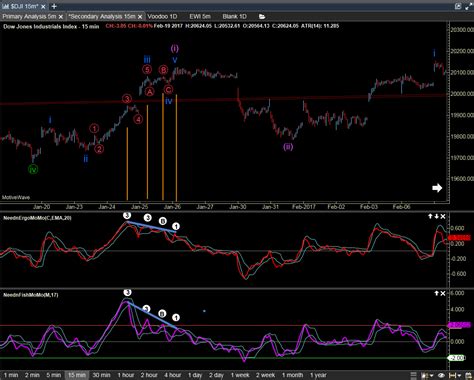
Task: Move NeedmFishMoMo panel up arrow
Action: coord(436,293)
